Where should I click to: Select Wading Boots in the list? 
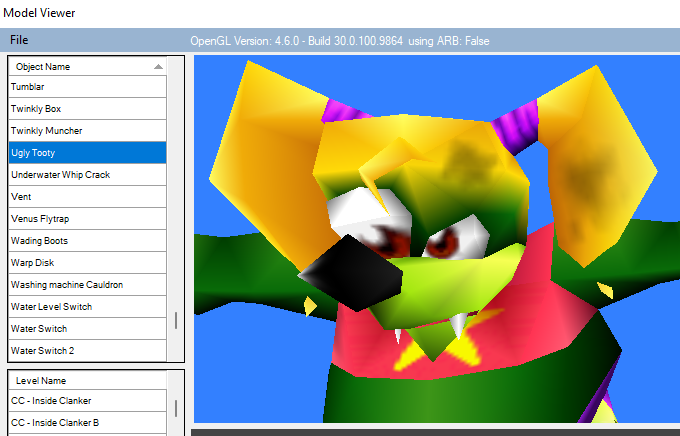pyautogui.click(x=87, y=240)
